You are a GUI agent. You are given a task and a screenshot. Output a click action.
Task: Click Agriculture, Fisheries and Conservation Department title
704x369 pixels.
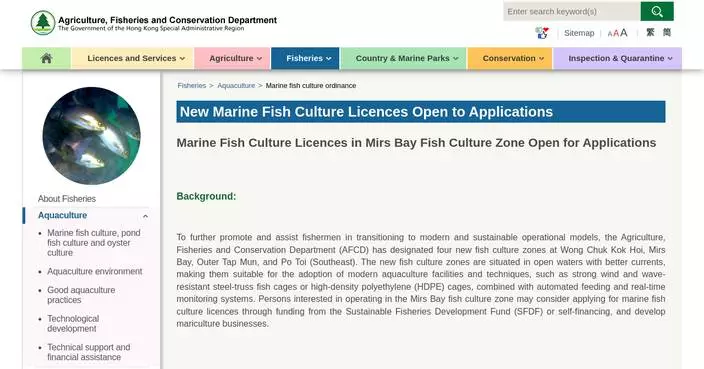(167, 20)
